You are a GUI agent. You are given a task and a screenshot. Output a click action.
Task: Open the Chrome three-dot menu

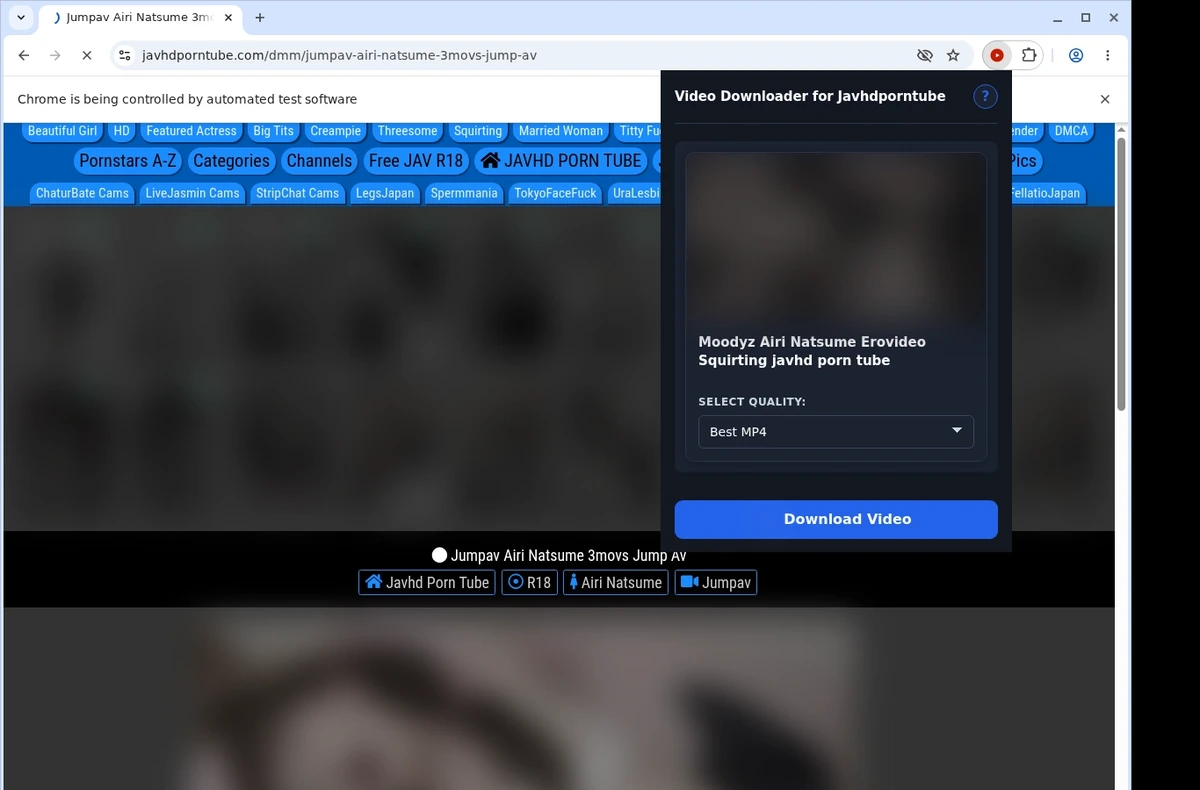pos(1107,55)
